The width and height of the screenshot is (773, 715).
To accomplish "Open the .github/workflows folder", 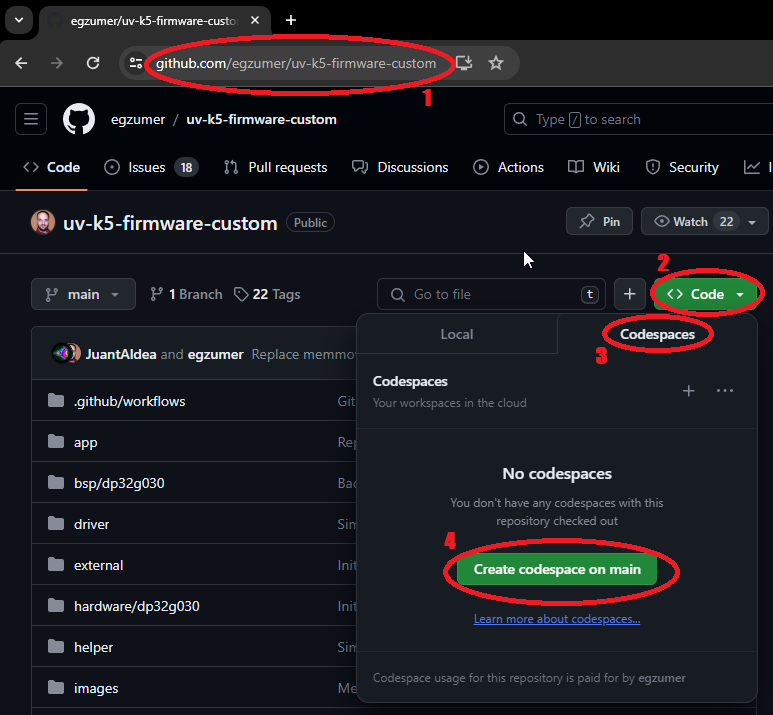I will [x=129, y=401].
